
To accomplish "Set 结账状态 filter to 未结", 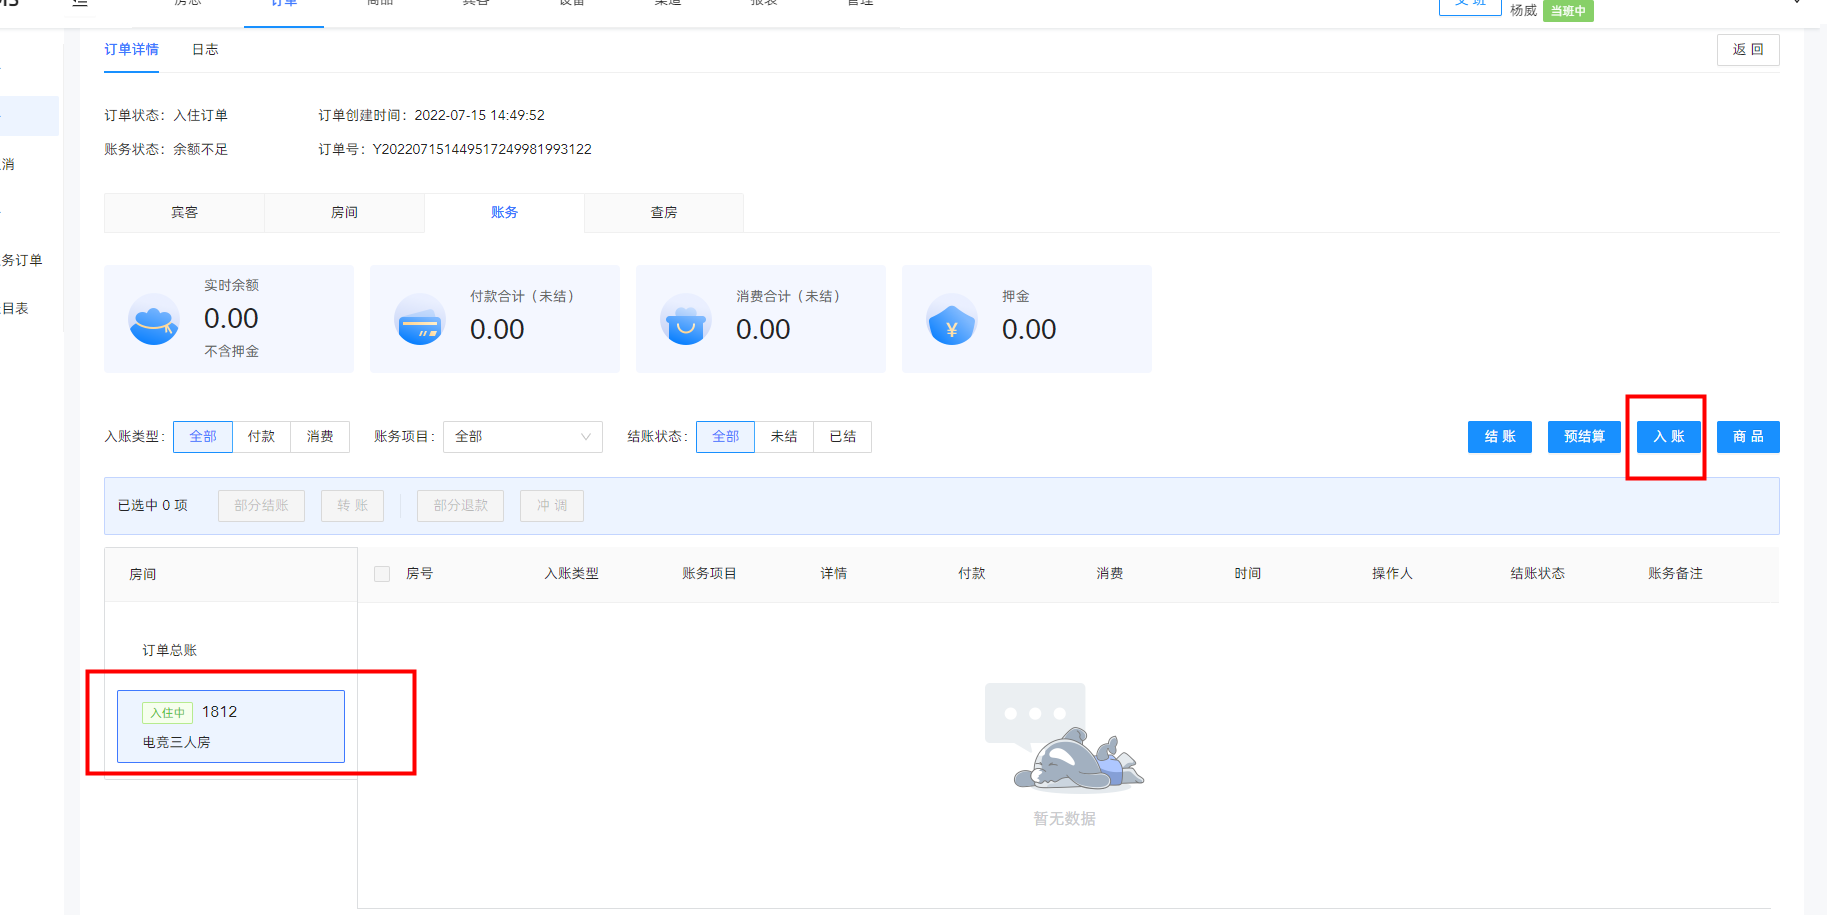I will (784, 437).
